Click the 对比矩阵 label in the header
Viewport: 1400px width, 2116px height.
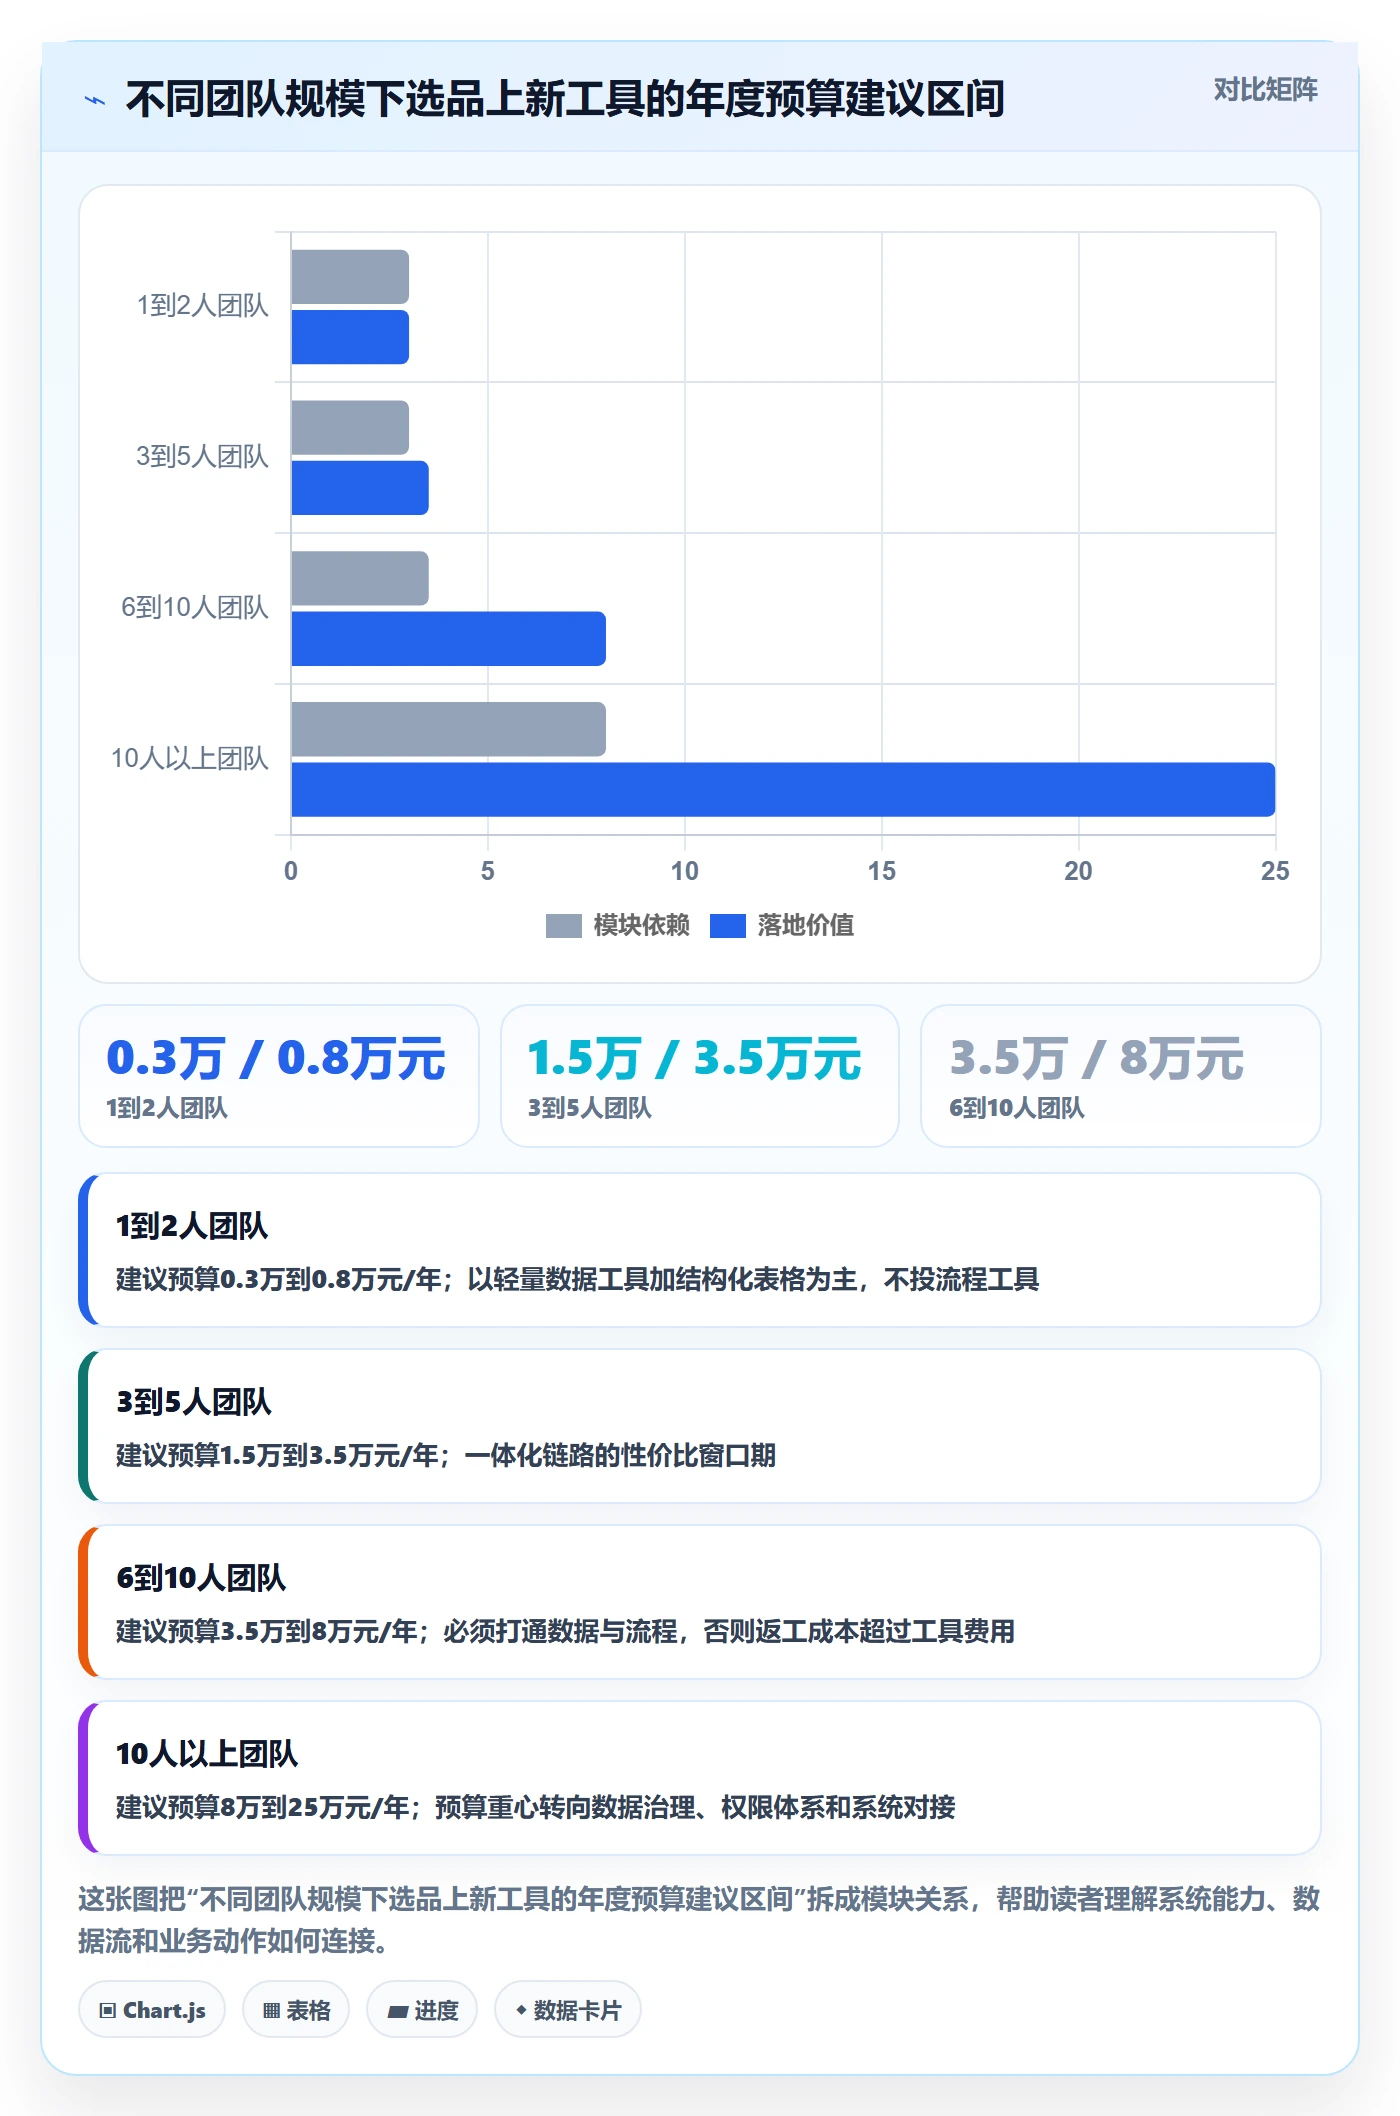[x=1265, y=90]
